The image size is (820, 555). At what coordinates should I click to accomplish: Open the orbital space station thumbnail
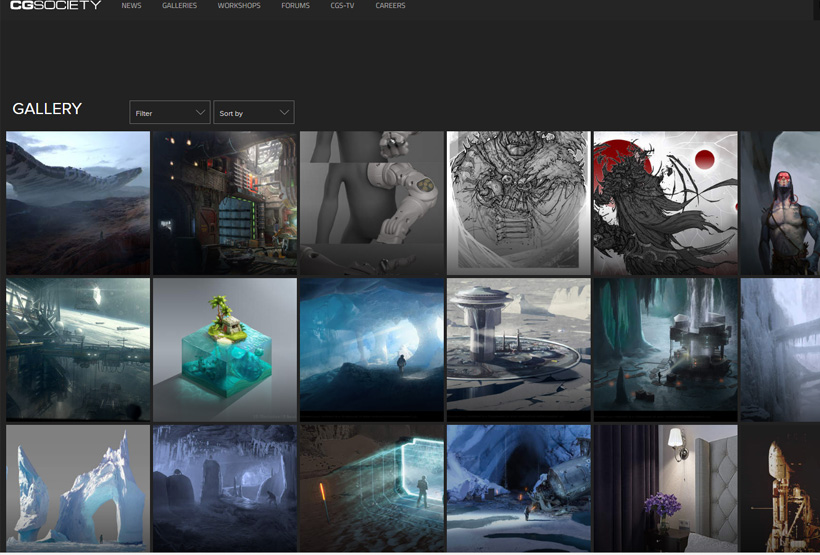78,349
